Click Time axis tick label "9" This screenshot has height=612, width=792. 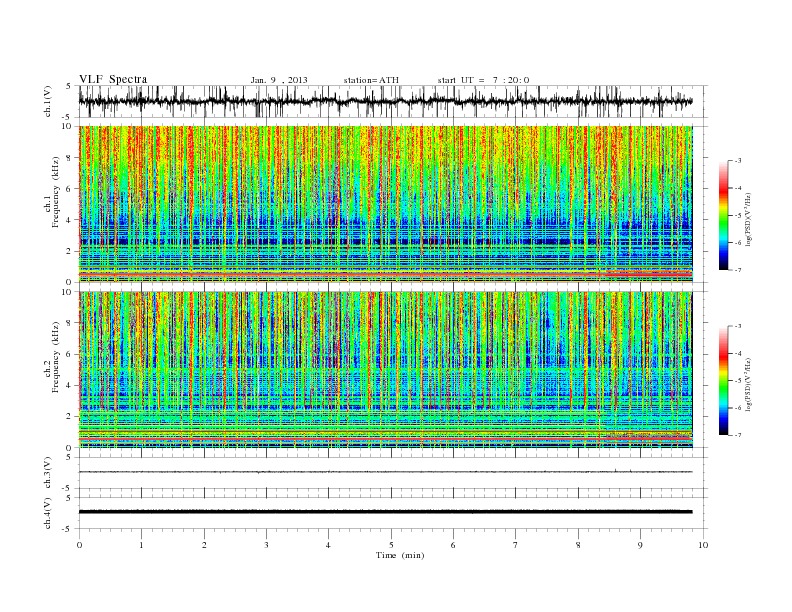[640, 545]
